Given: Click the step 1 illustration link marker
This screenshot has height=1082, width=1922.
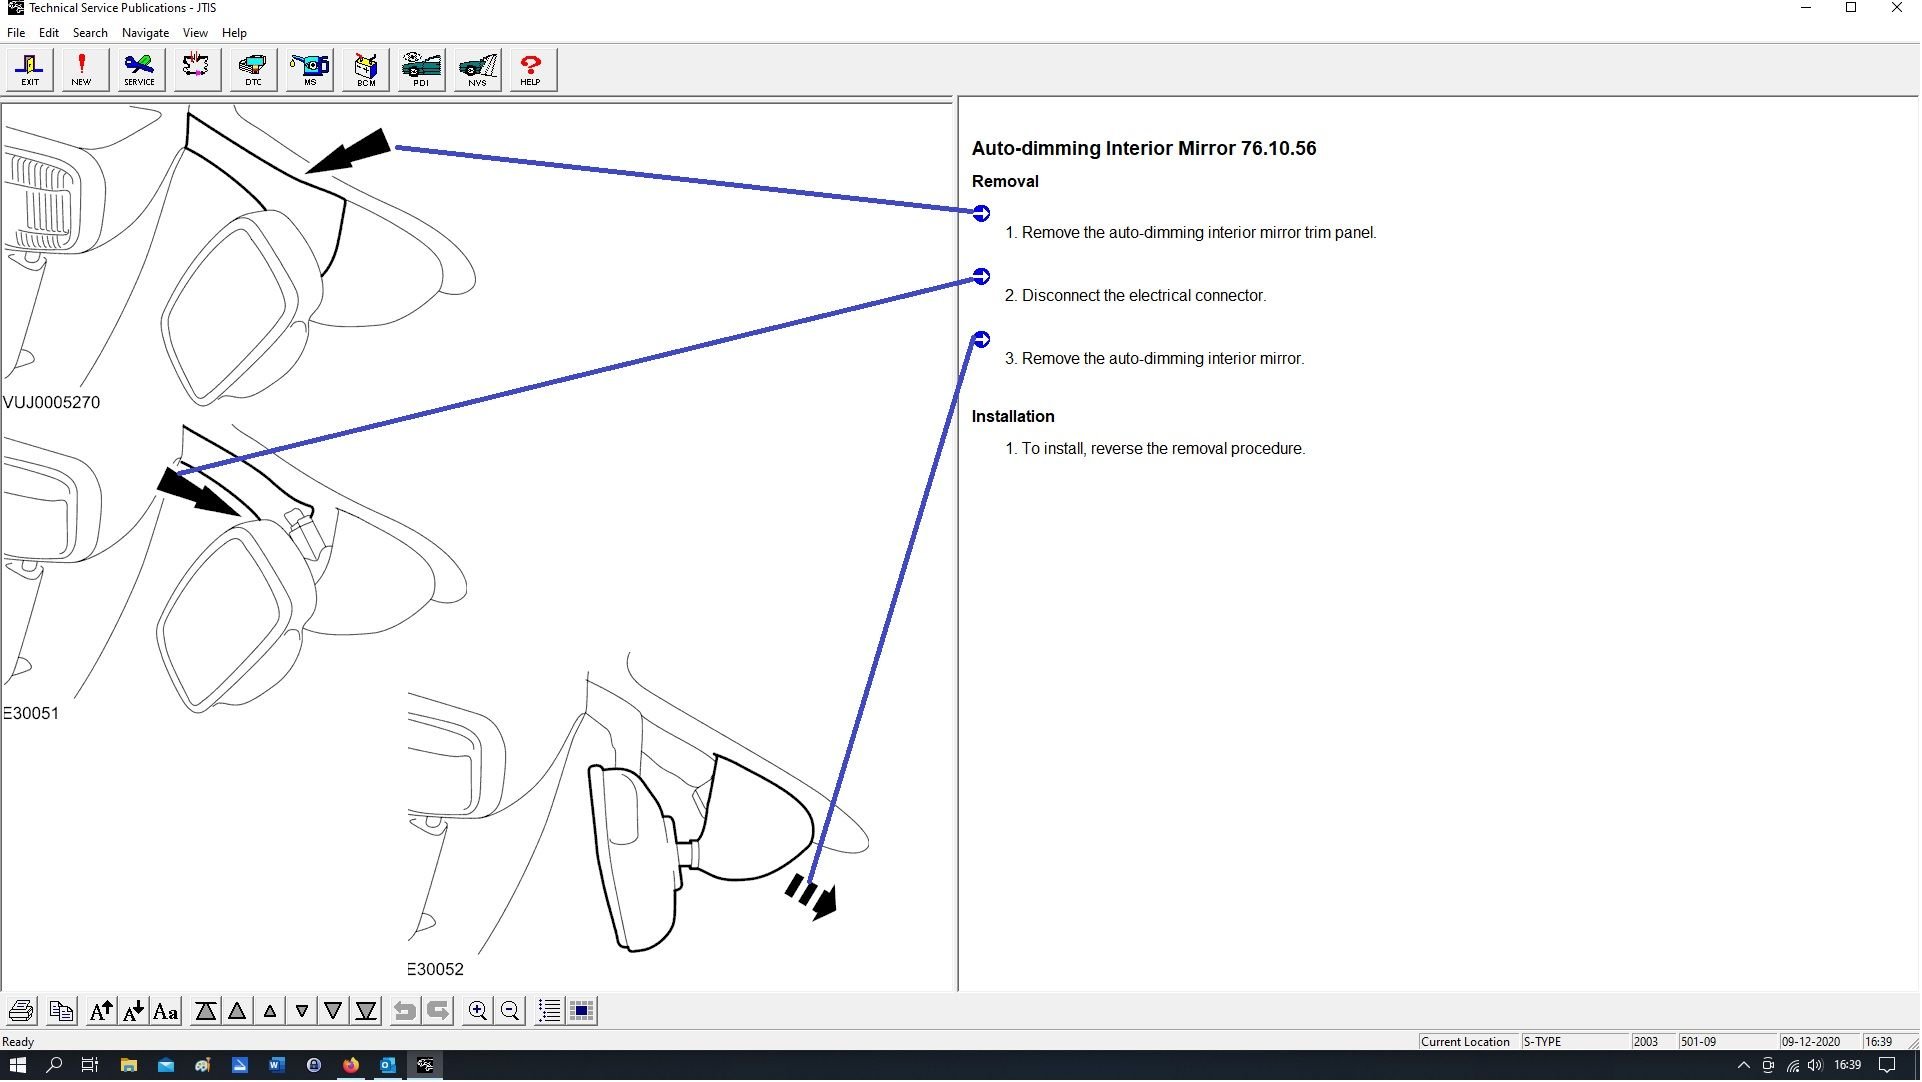Looking at the screenshot, I should pyautogui.click(x=982, y=214).
